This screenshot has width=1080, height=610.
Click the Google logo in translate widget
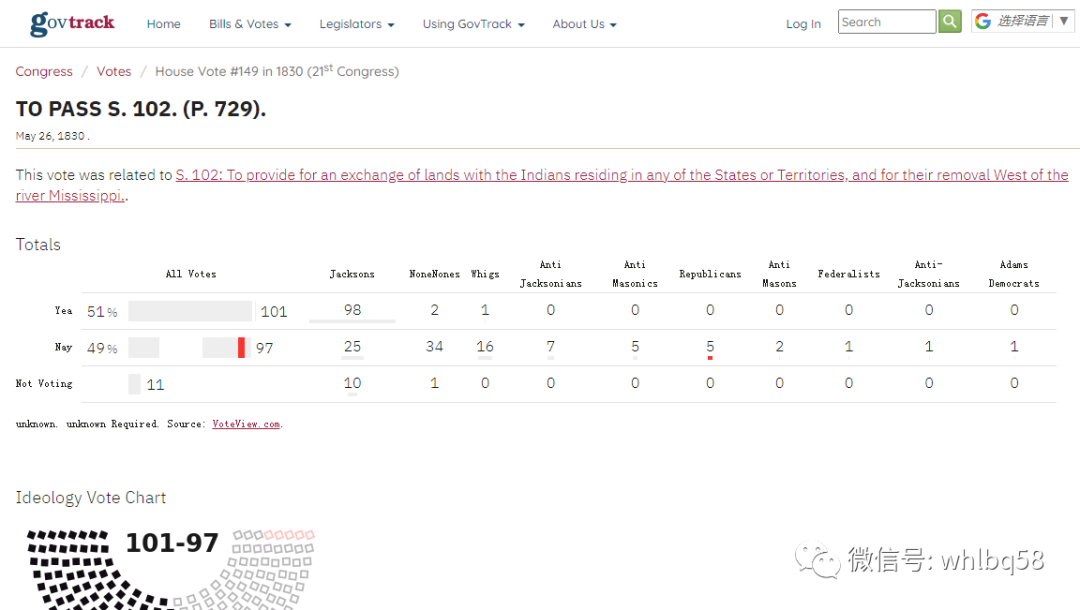[983, 21]
